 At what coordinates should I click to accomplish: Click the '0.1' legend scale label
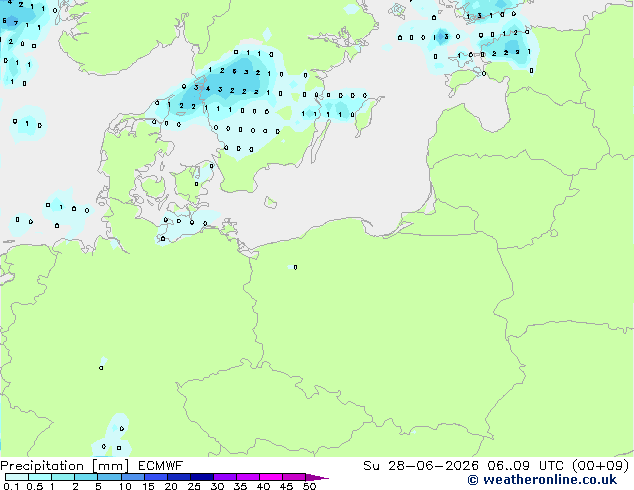click(11, 486)
